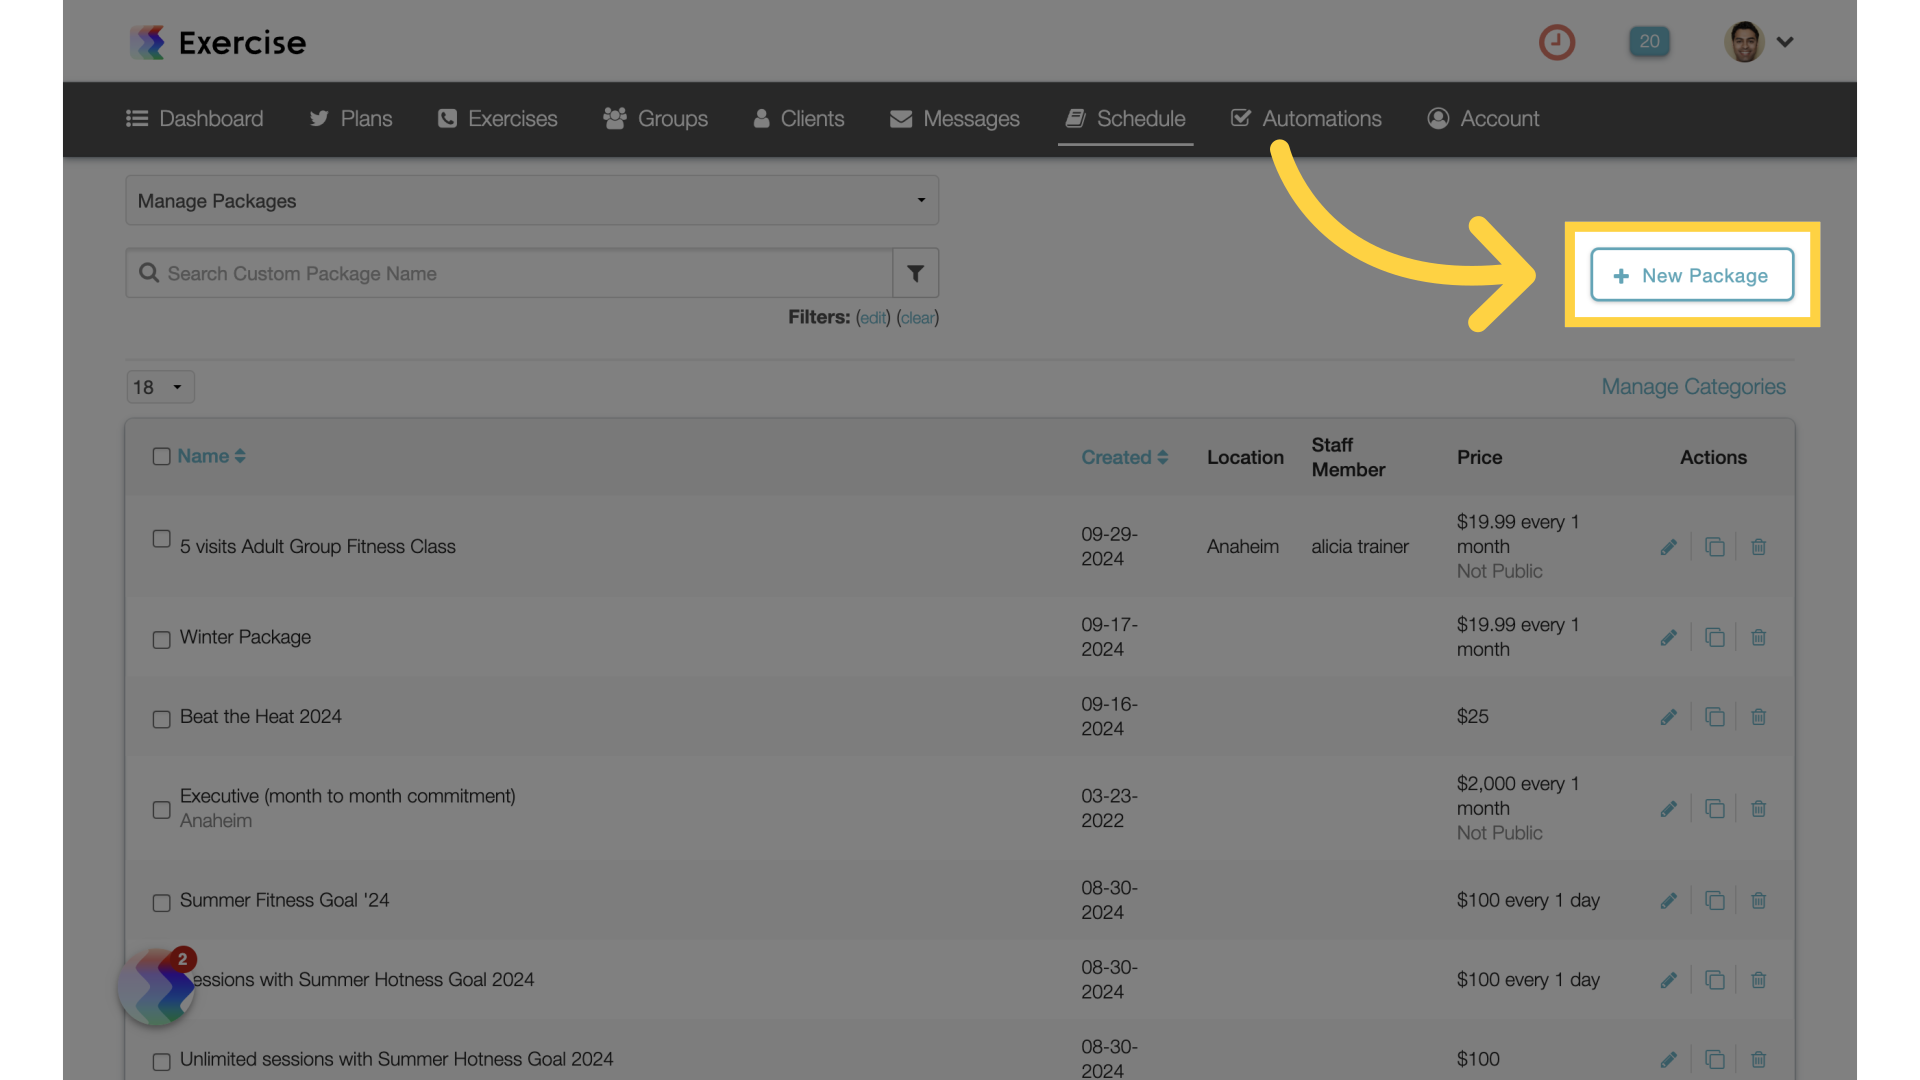
Task: Click the edit filters link
Action: point(873,318)
